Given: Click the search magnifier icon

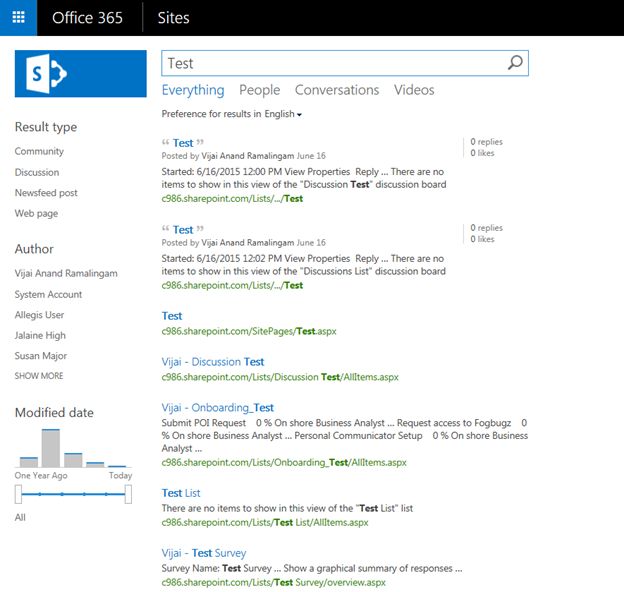Looking at the screenshot, I should pos(515,63).
